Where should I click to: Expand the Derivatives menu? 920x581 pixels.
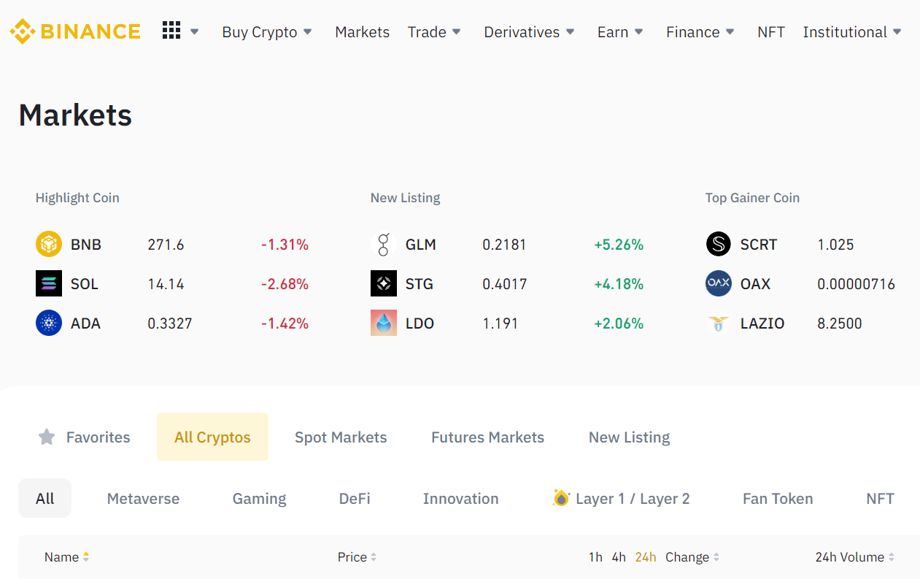click(x=529, y=32)
